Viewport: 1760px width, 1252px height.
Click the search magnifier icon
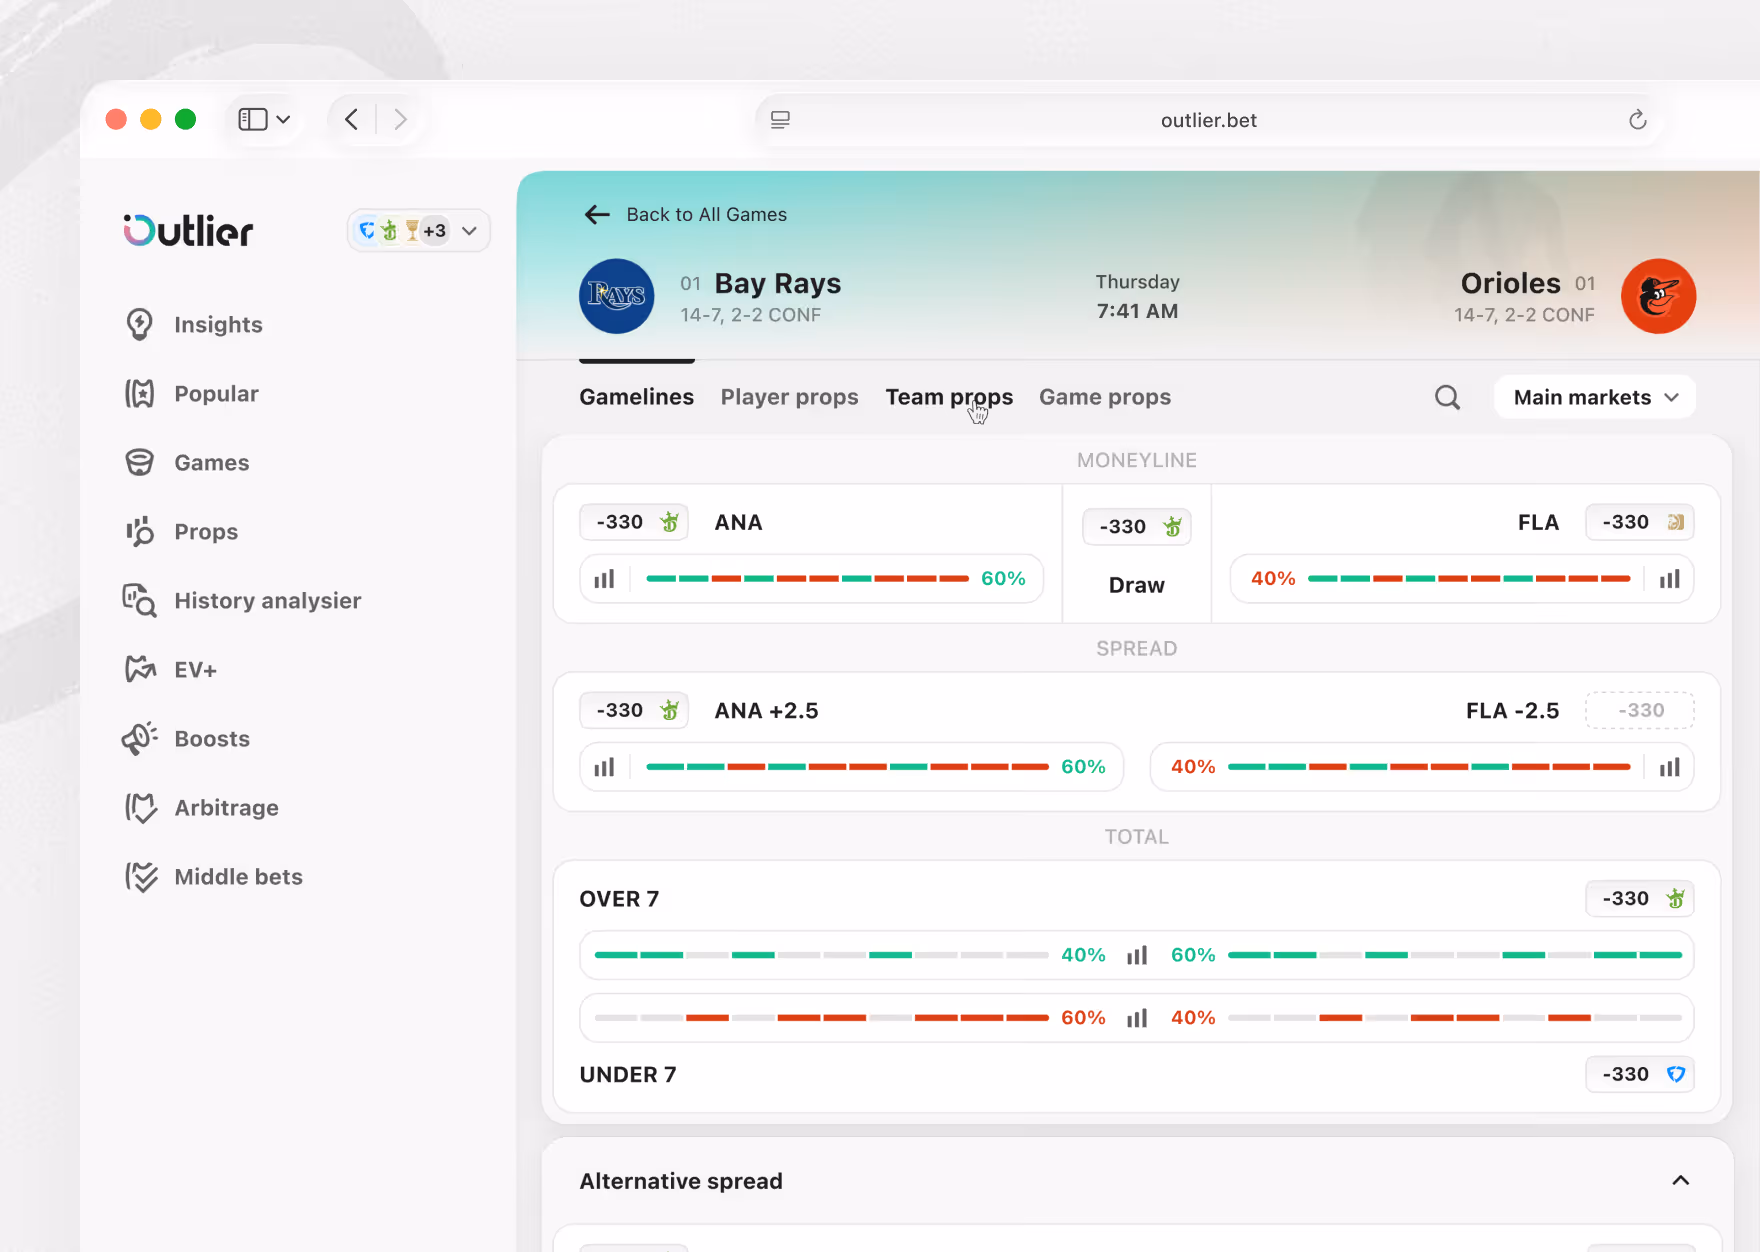(x=1447, y=398)
